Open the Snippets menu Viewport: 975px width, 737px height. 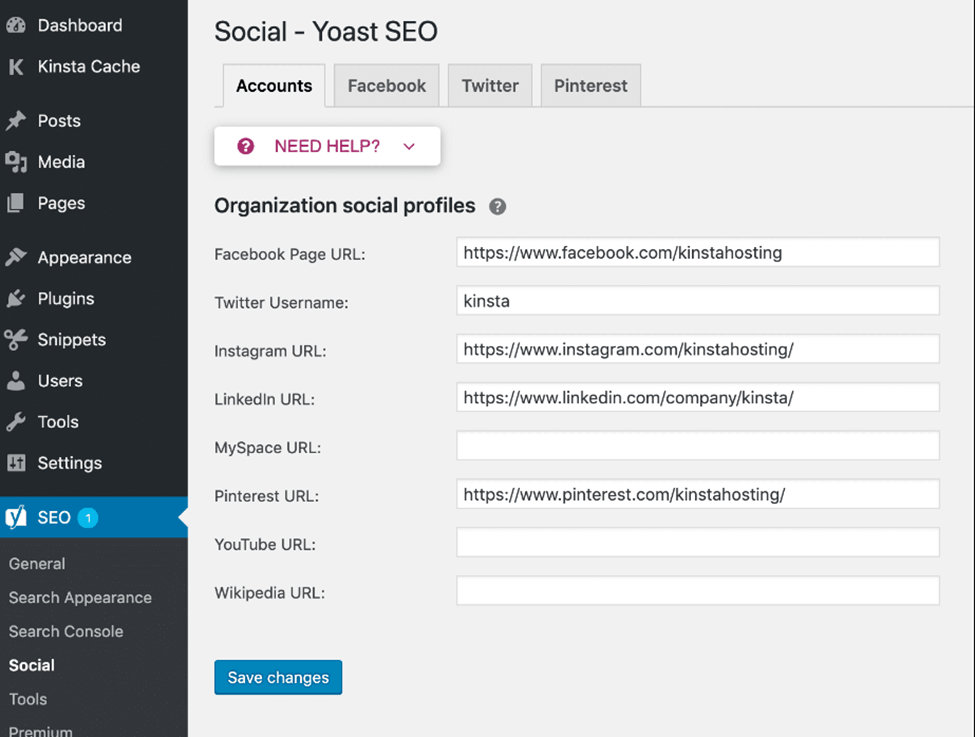click(94, 340)
